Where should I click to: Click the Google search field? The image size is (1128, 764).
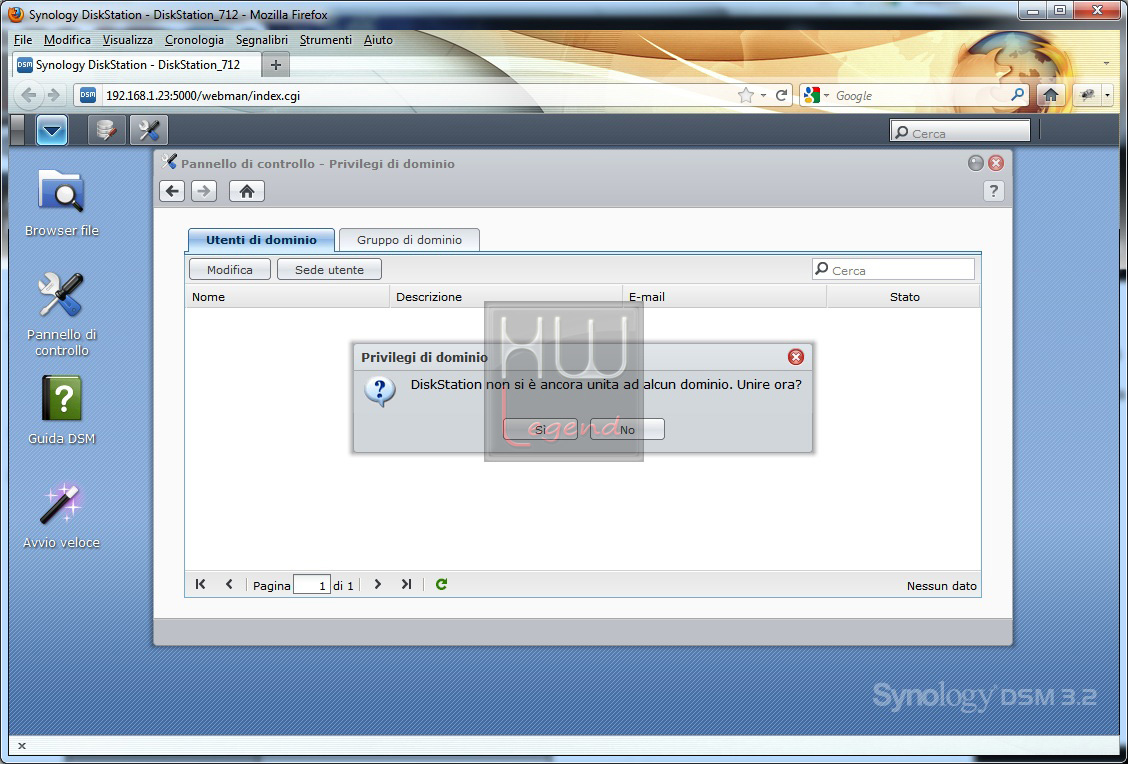click(x=921, y=96)
